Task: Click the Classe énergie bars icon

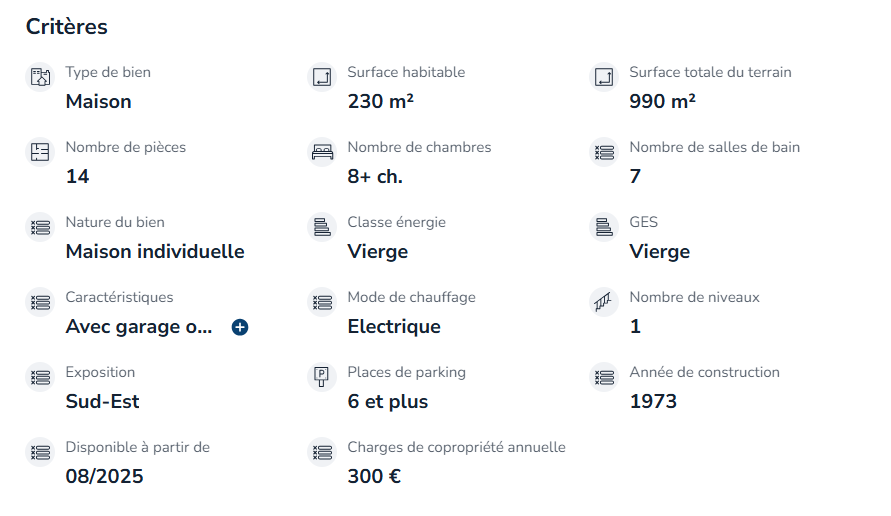Action: coord(322,227)
